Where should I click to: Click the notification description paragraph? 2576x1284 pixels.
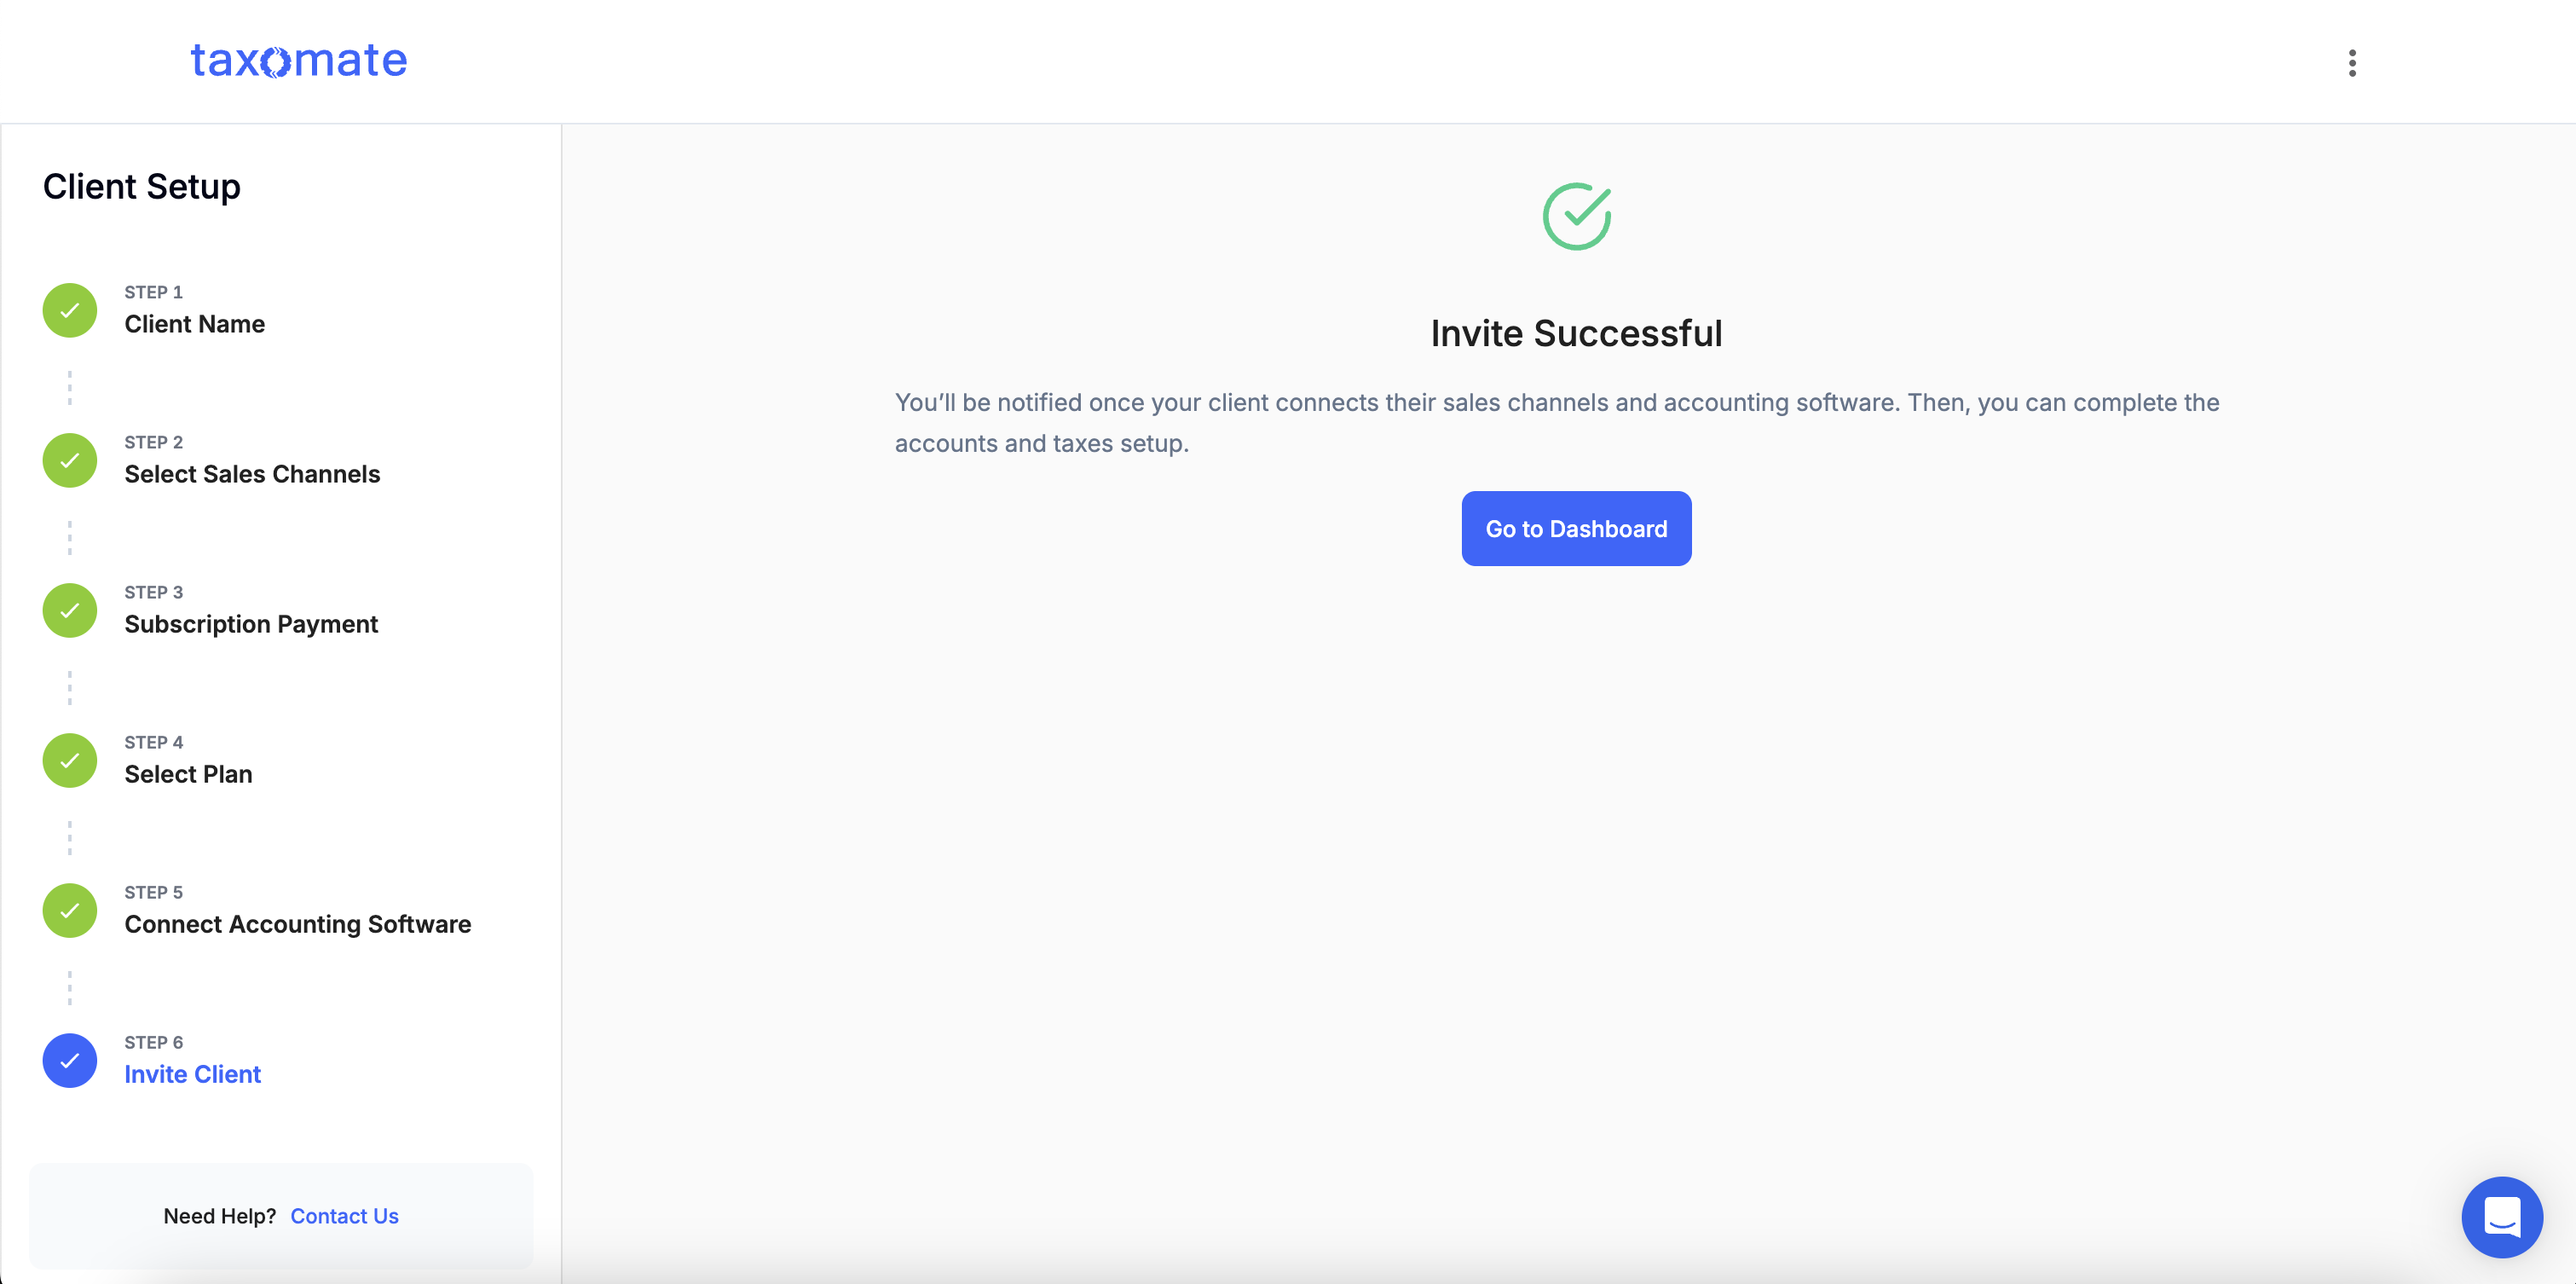click(x=1557, y=423)
